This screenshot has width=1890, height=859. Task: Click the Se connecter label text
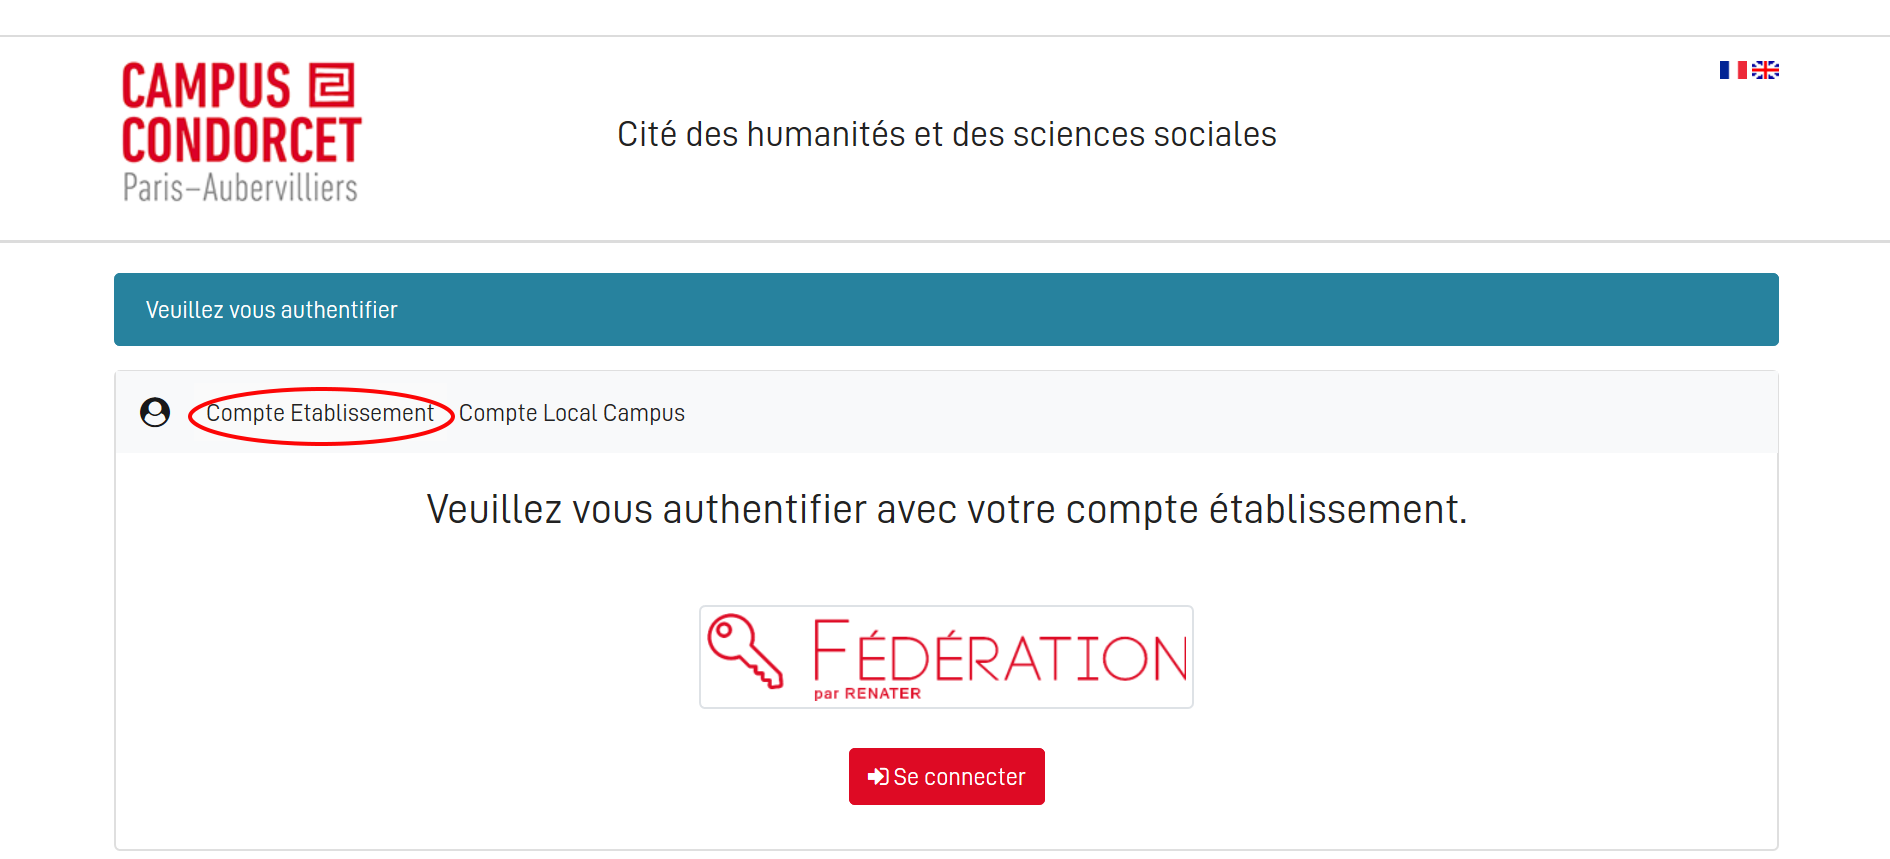(959, 777)
